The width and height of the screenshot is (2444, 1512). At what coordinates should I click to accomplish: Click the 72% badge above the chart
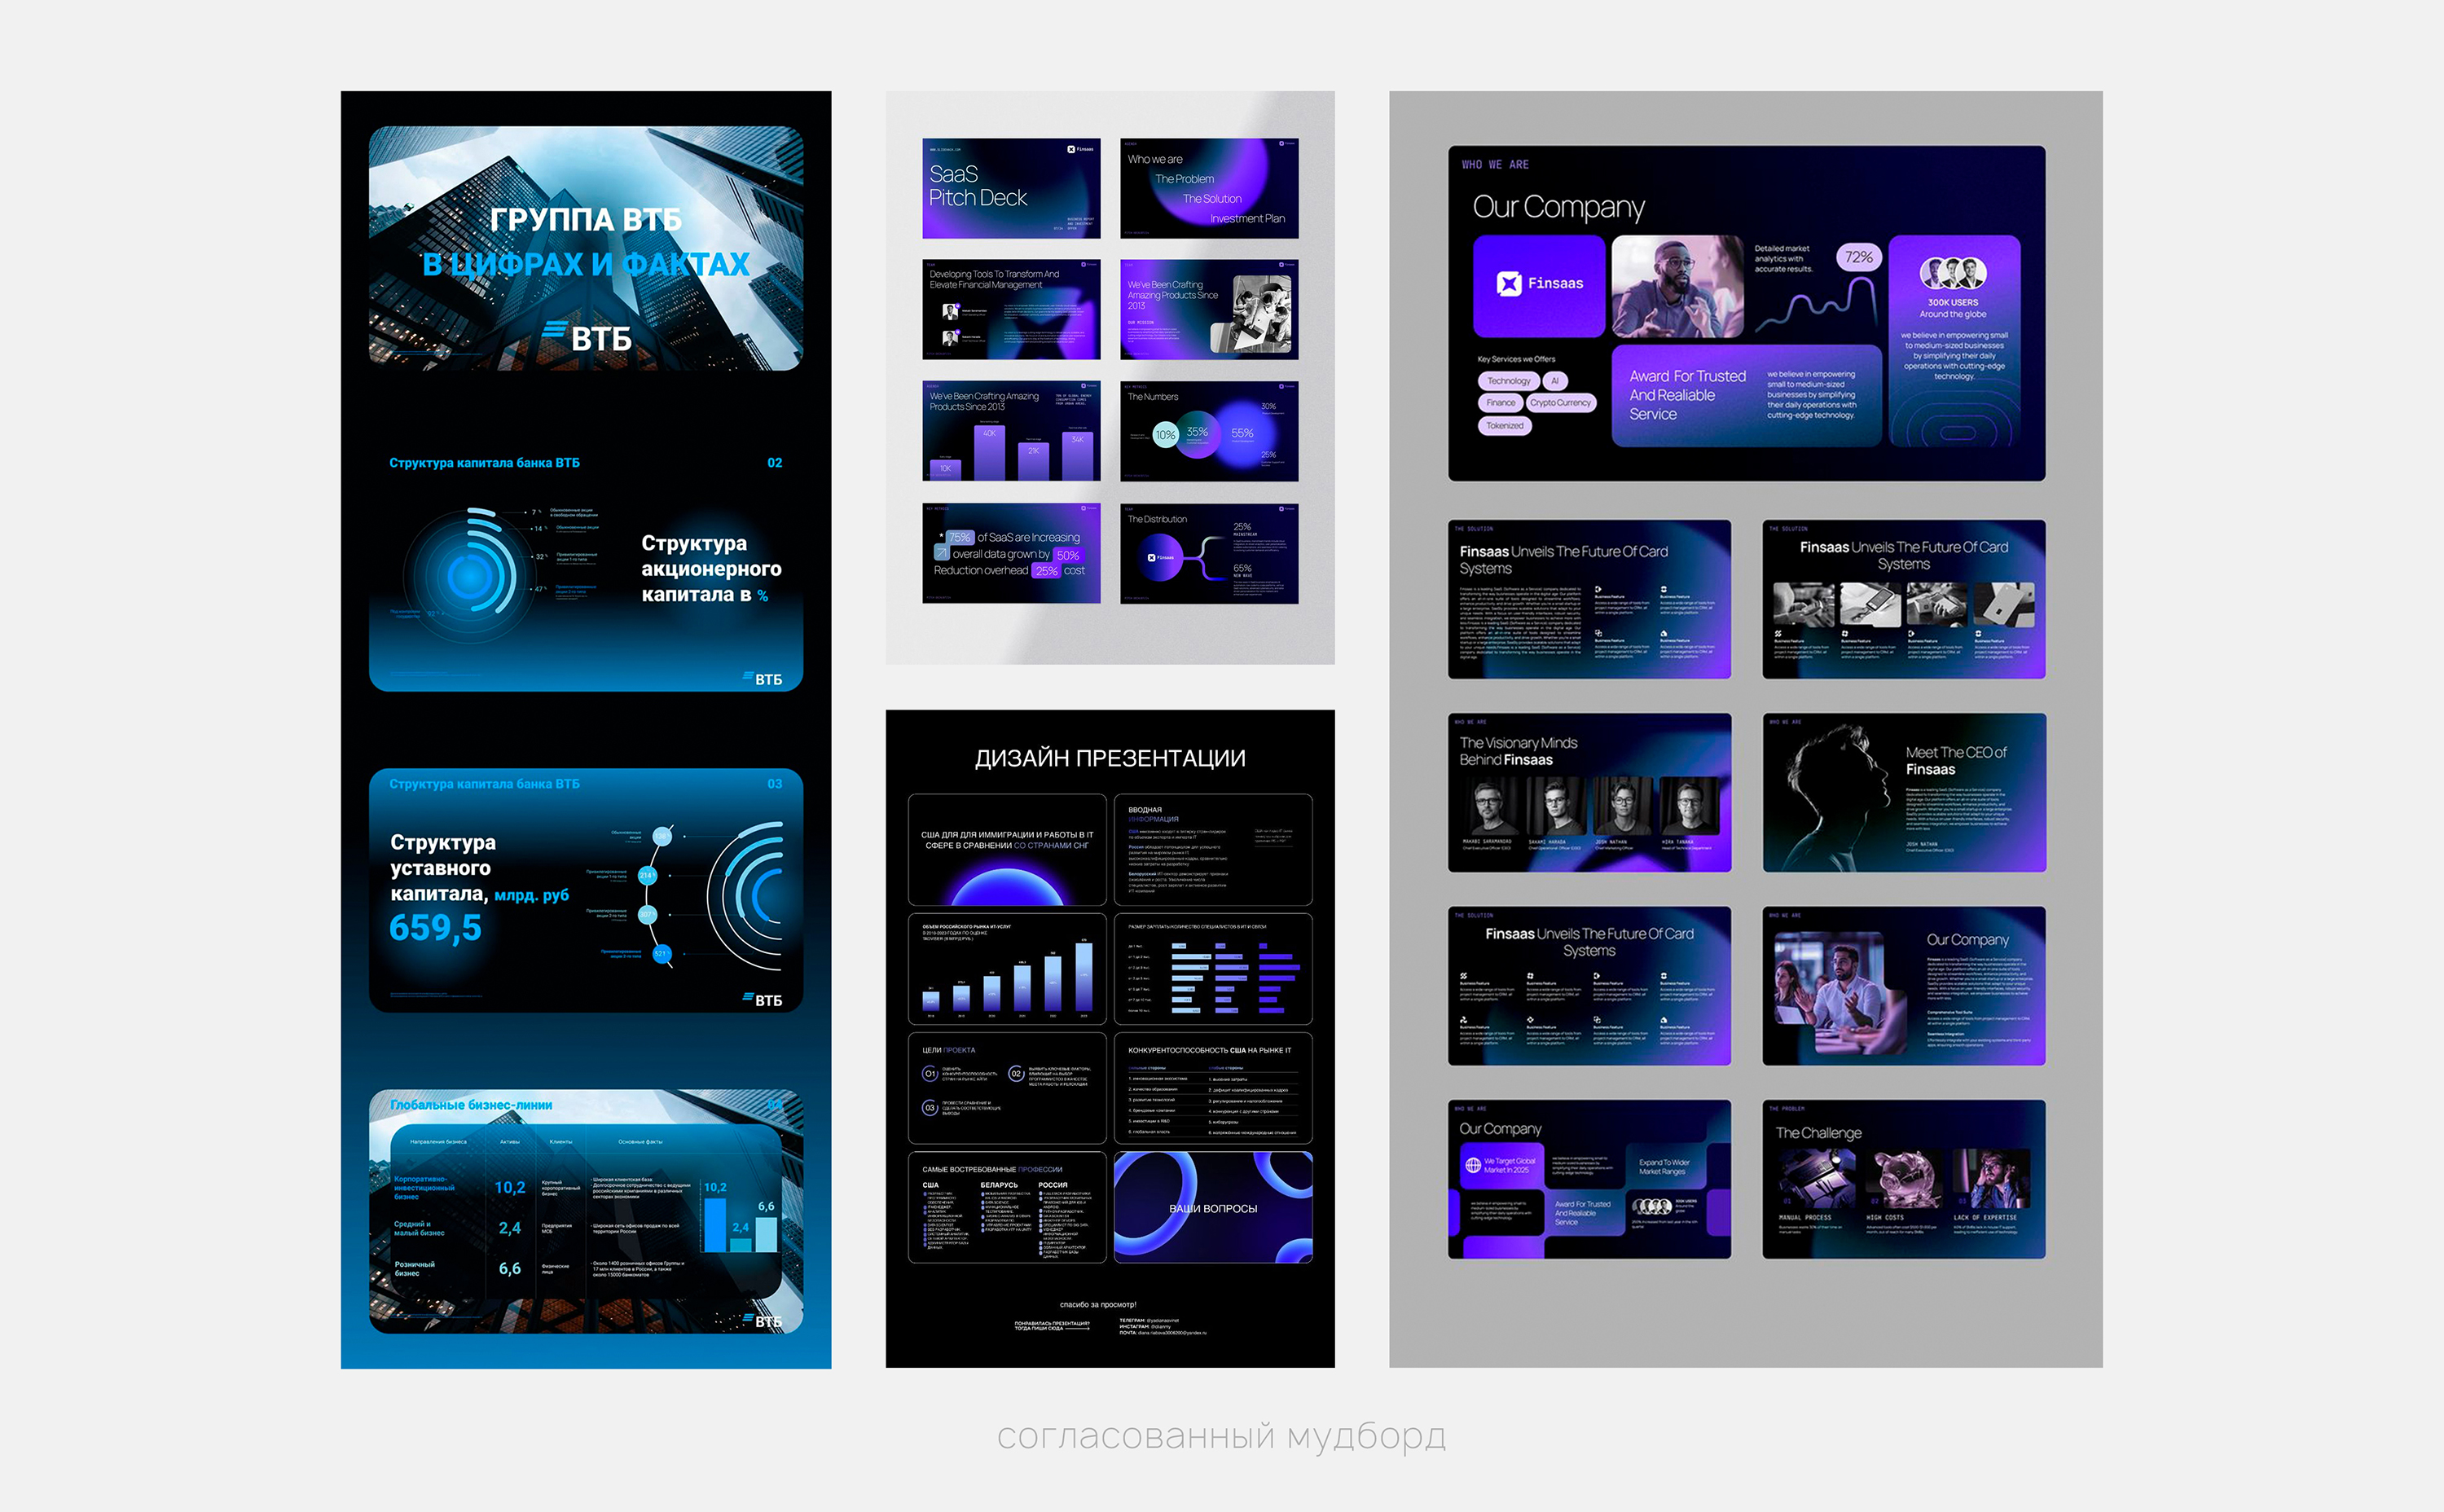(1858, 257)
